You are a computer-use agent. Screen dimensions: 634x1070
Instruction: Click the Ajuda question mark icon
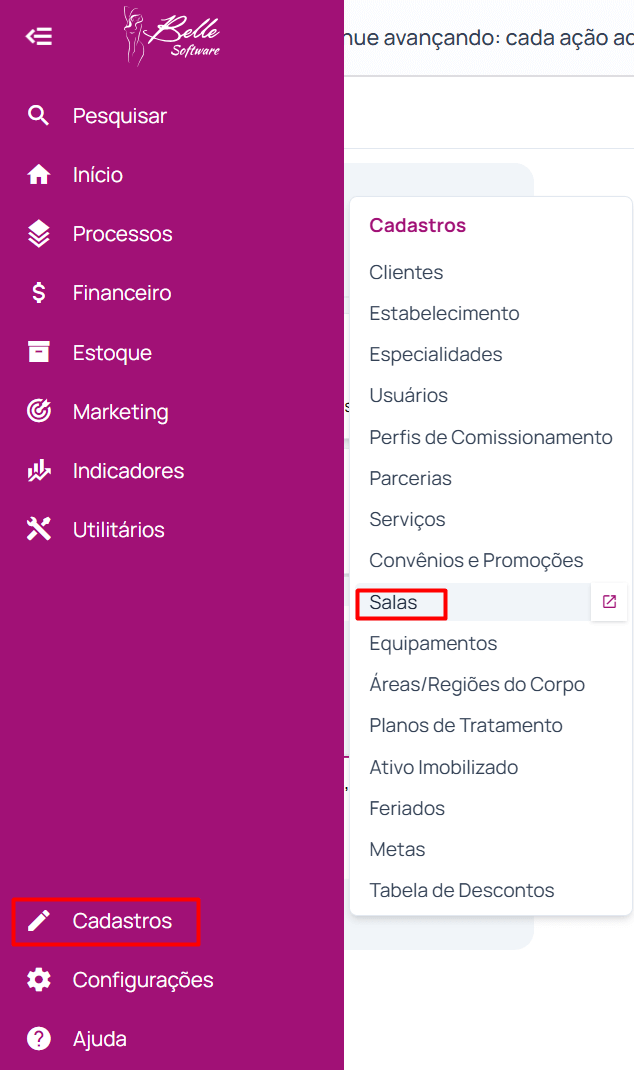[x=39, y=1039]
